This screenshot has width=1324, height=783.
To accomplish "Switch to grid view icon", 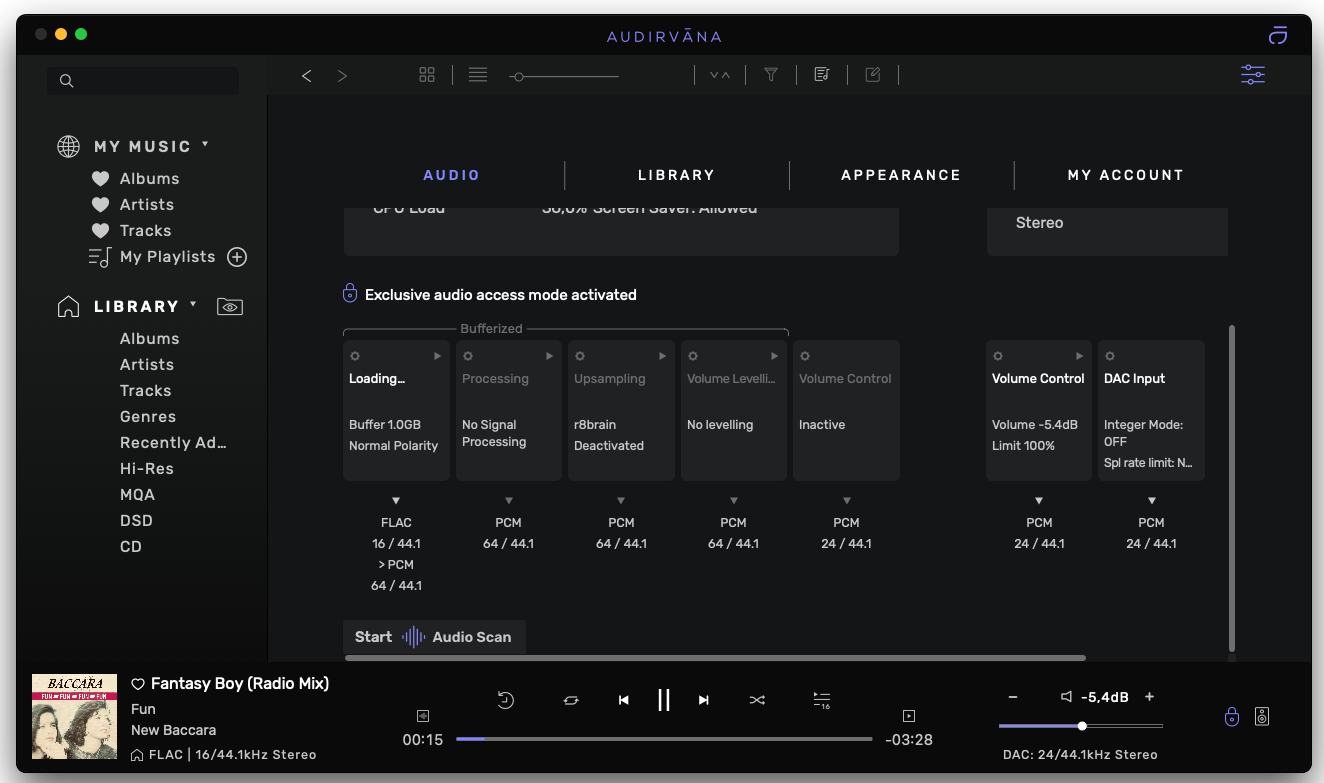I will click(x=427, y=75).
